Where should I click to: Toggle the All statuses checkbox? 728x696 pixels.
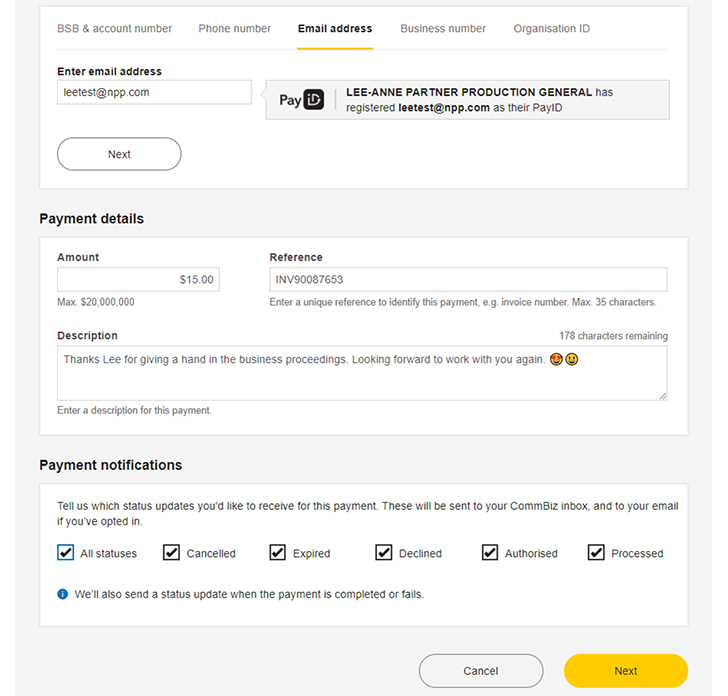(x=66, y=552)
